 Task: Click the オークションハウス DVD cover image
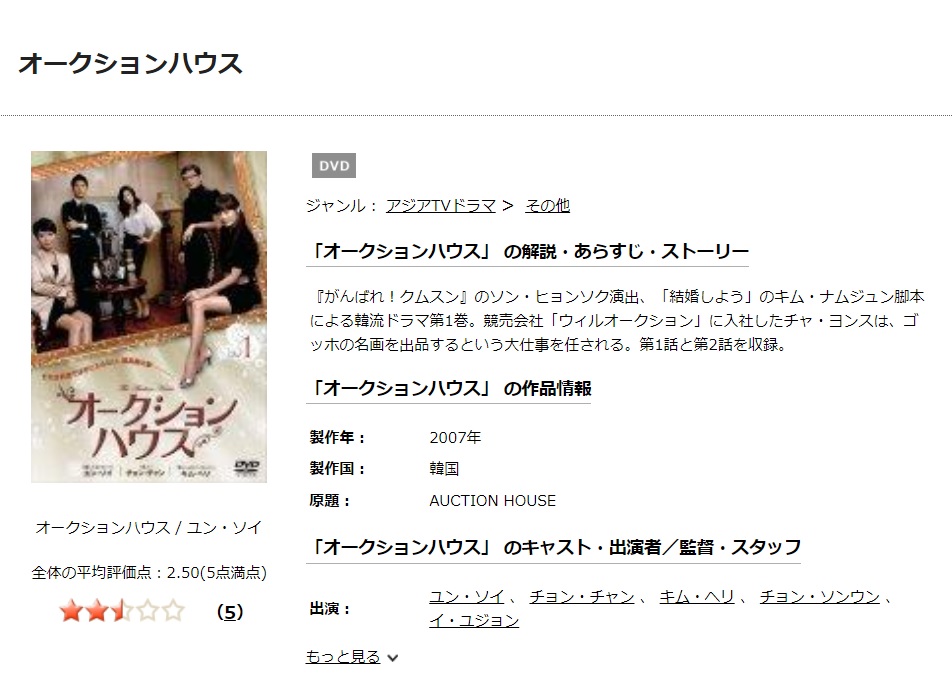149,316
